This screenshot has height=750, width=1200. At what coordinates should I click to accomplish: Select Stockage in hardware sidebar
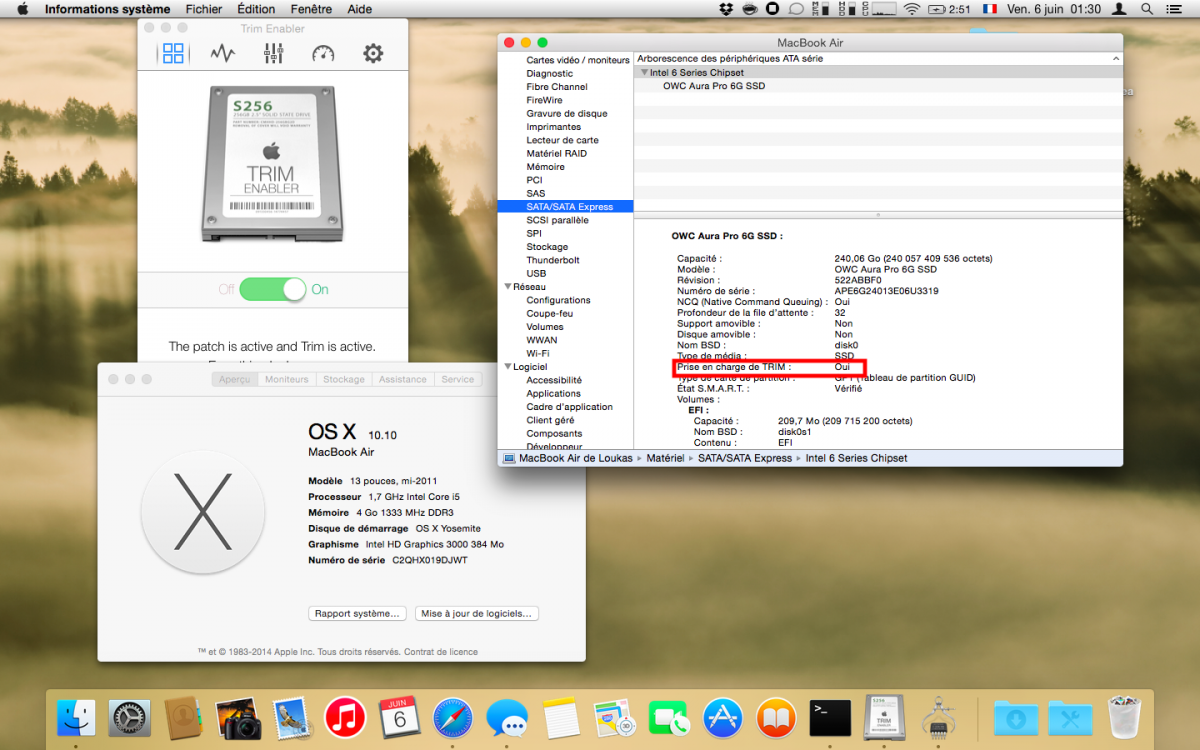[x=547, y=247]
